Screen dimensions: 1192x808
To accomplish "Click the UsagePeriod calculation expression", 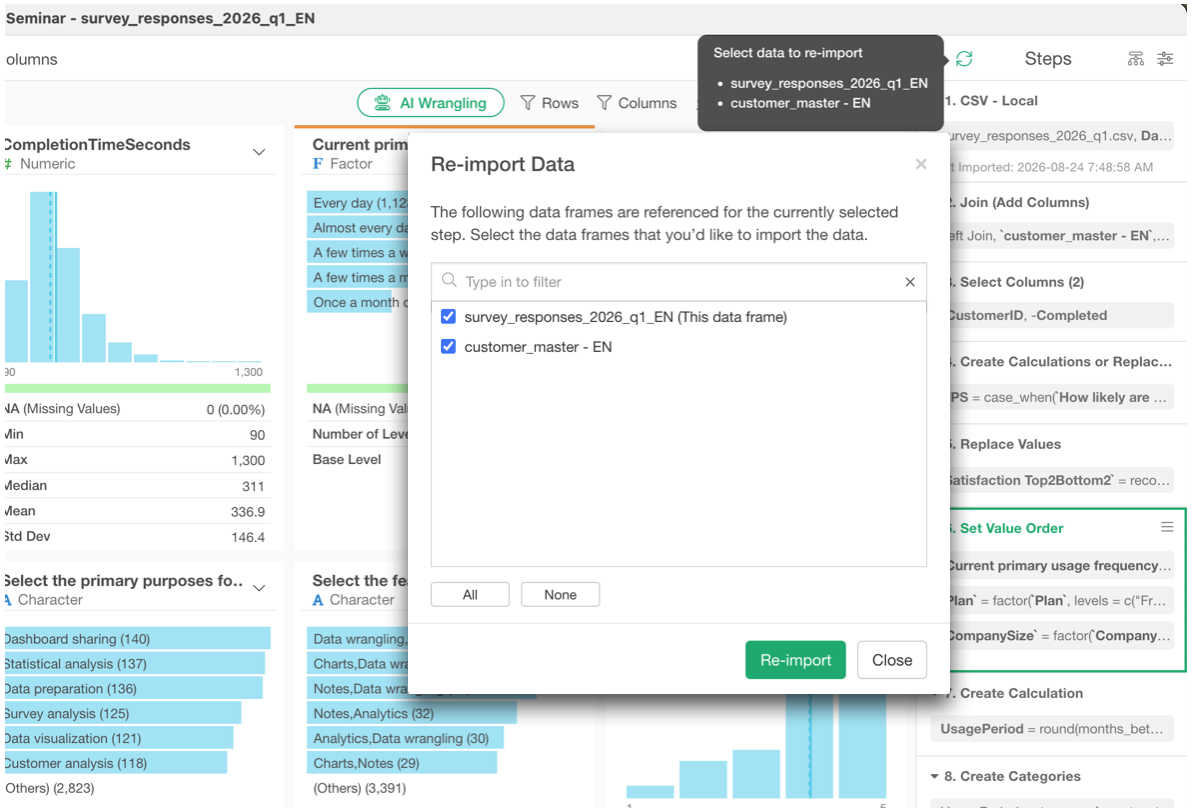I will click(1052, 729).
